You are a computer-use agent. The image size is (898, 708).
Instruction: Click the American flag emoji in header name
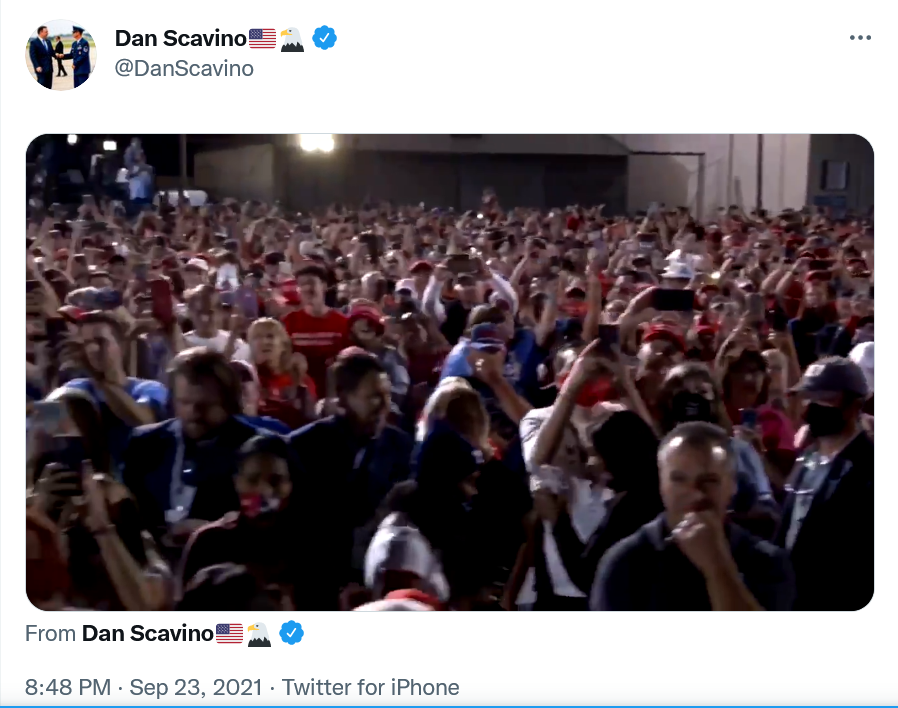pos(262,38)
